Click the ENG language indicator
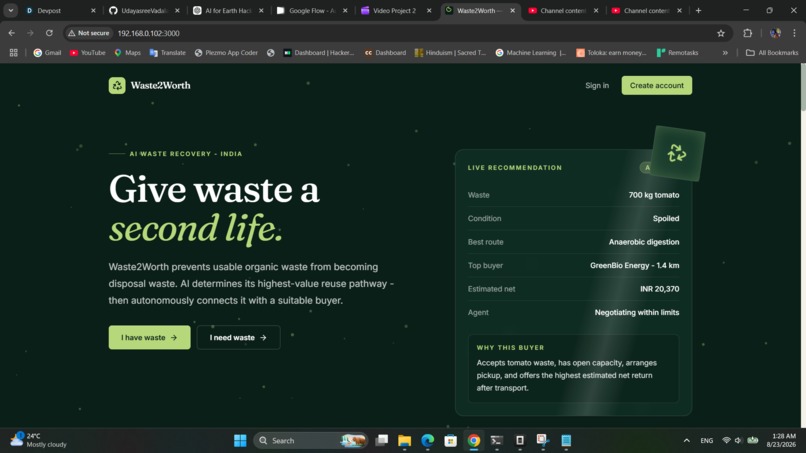This screenshot has height=453, width=806. pyautogui.click(x=706, y=441)
